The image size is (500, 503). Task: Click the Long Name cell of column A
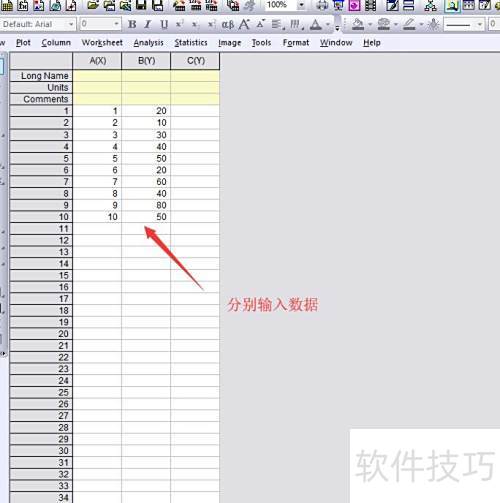click(97, 76)
